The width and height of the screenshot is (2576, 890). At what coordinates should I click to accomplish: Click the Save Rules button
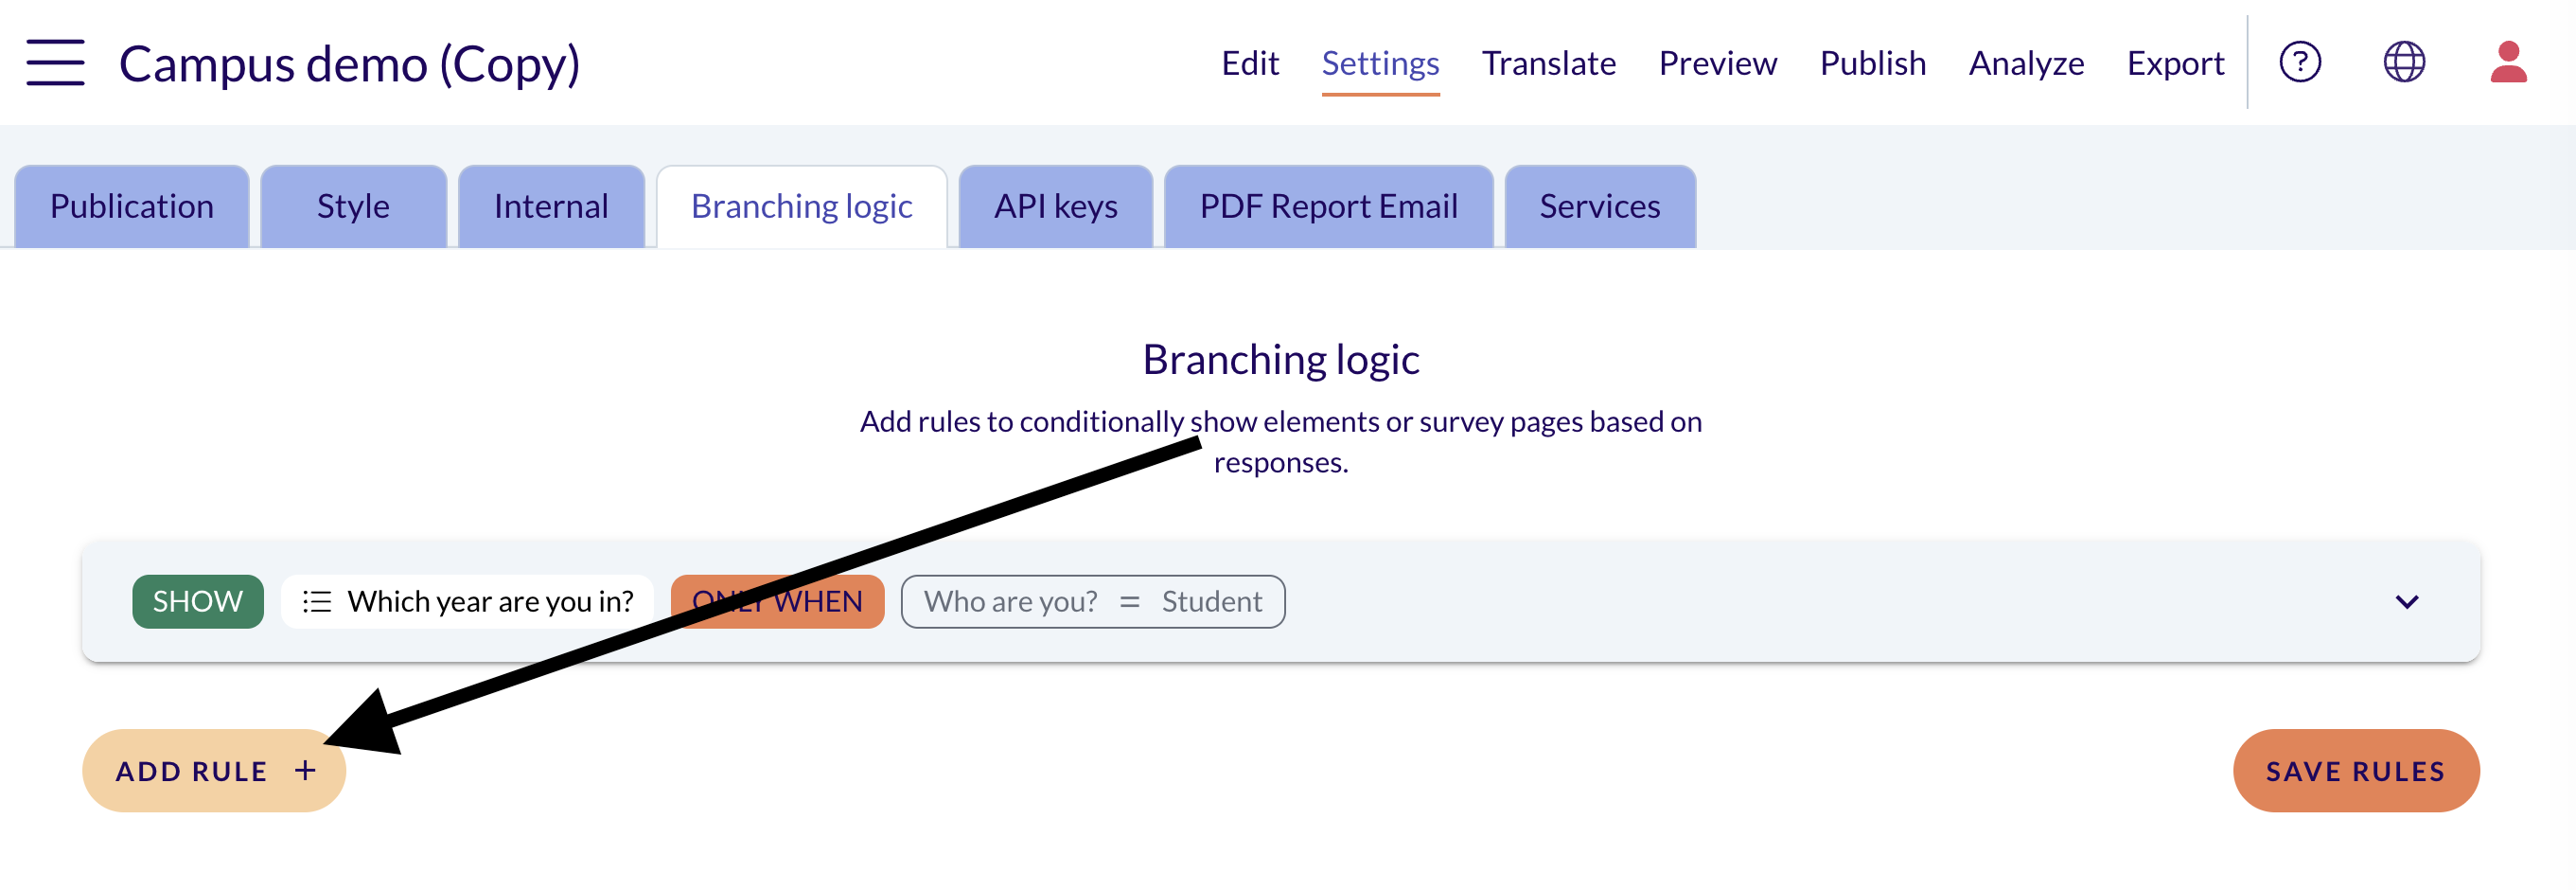[x=2356, y=770]
